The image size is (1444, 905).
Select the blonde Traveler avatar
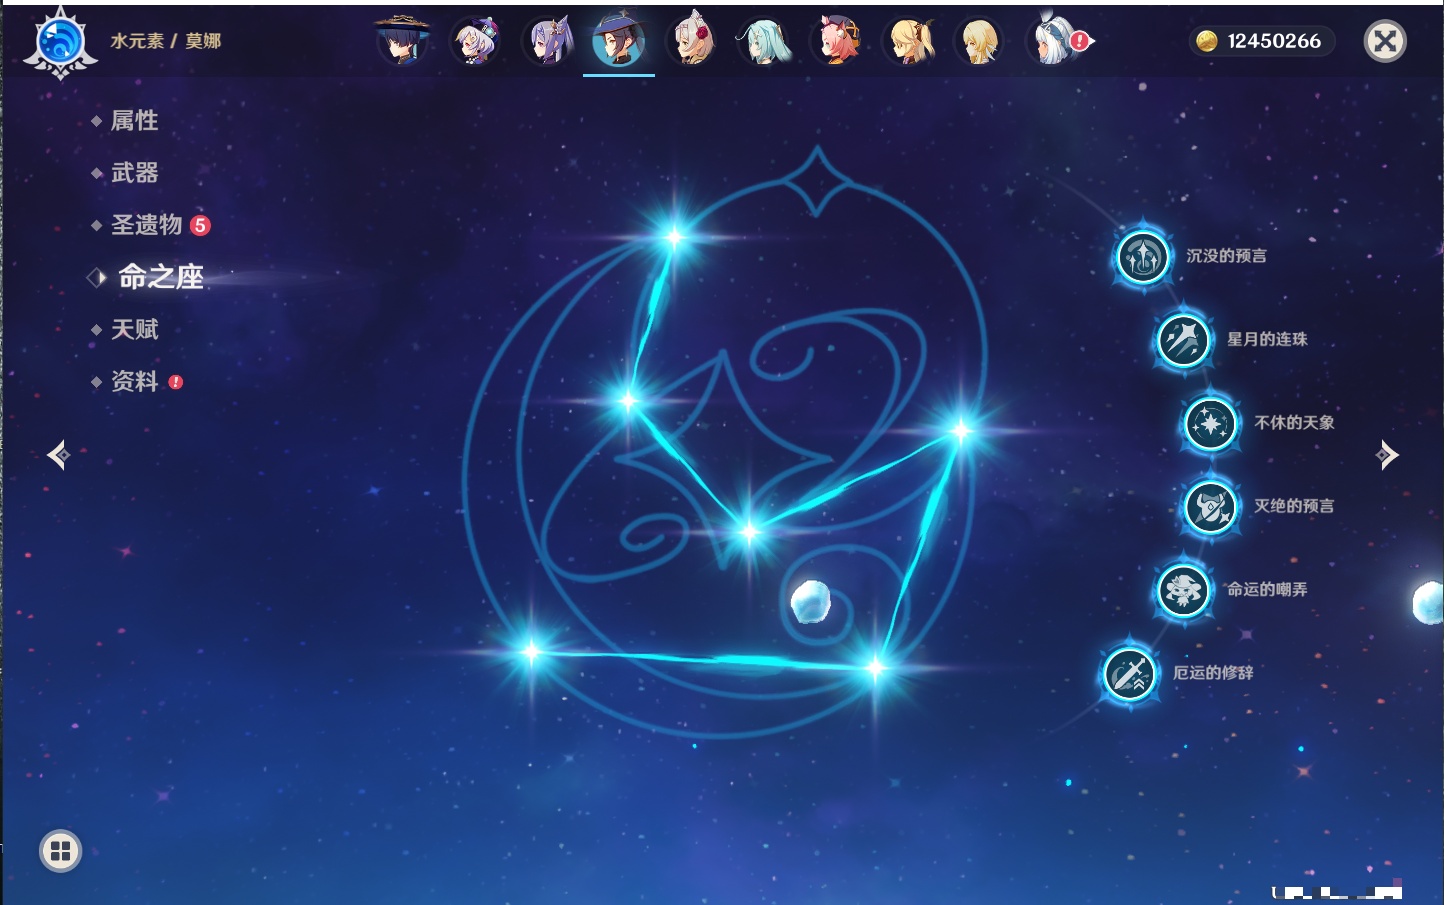click(x=980, y=41)
